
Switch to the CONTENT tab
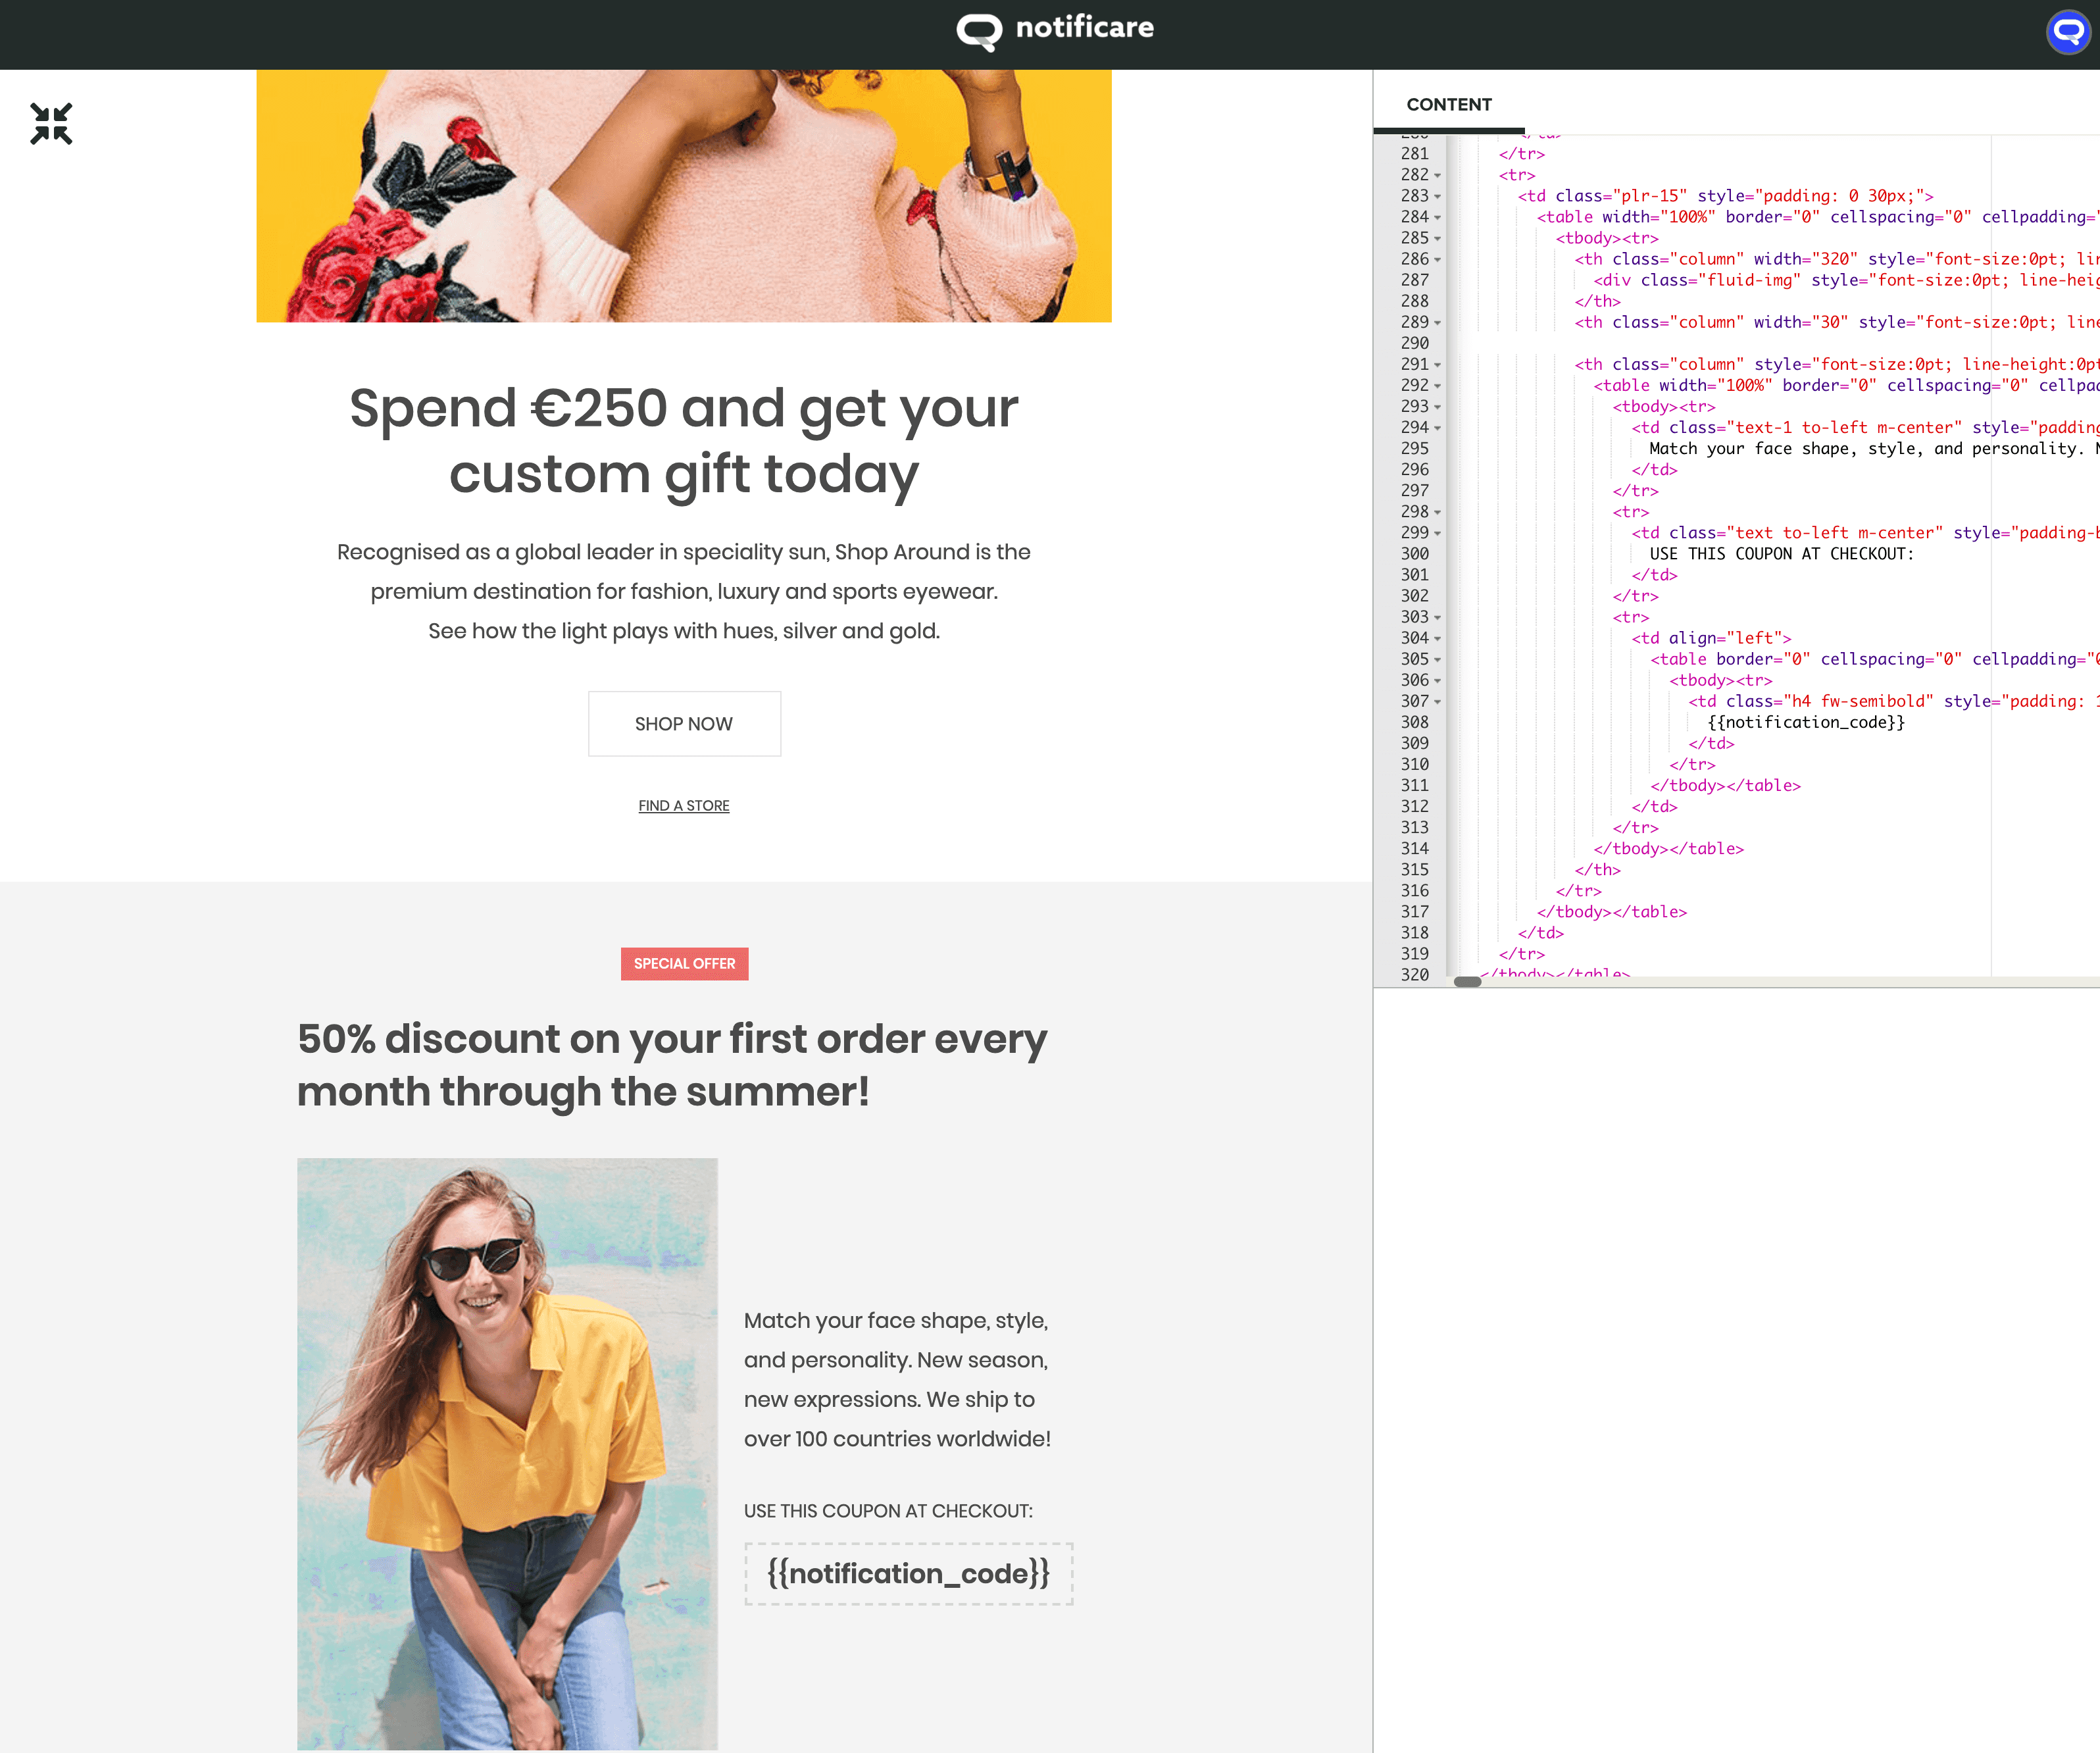point(1449,104)
